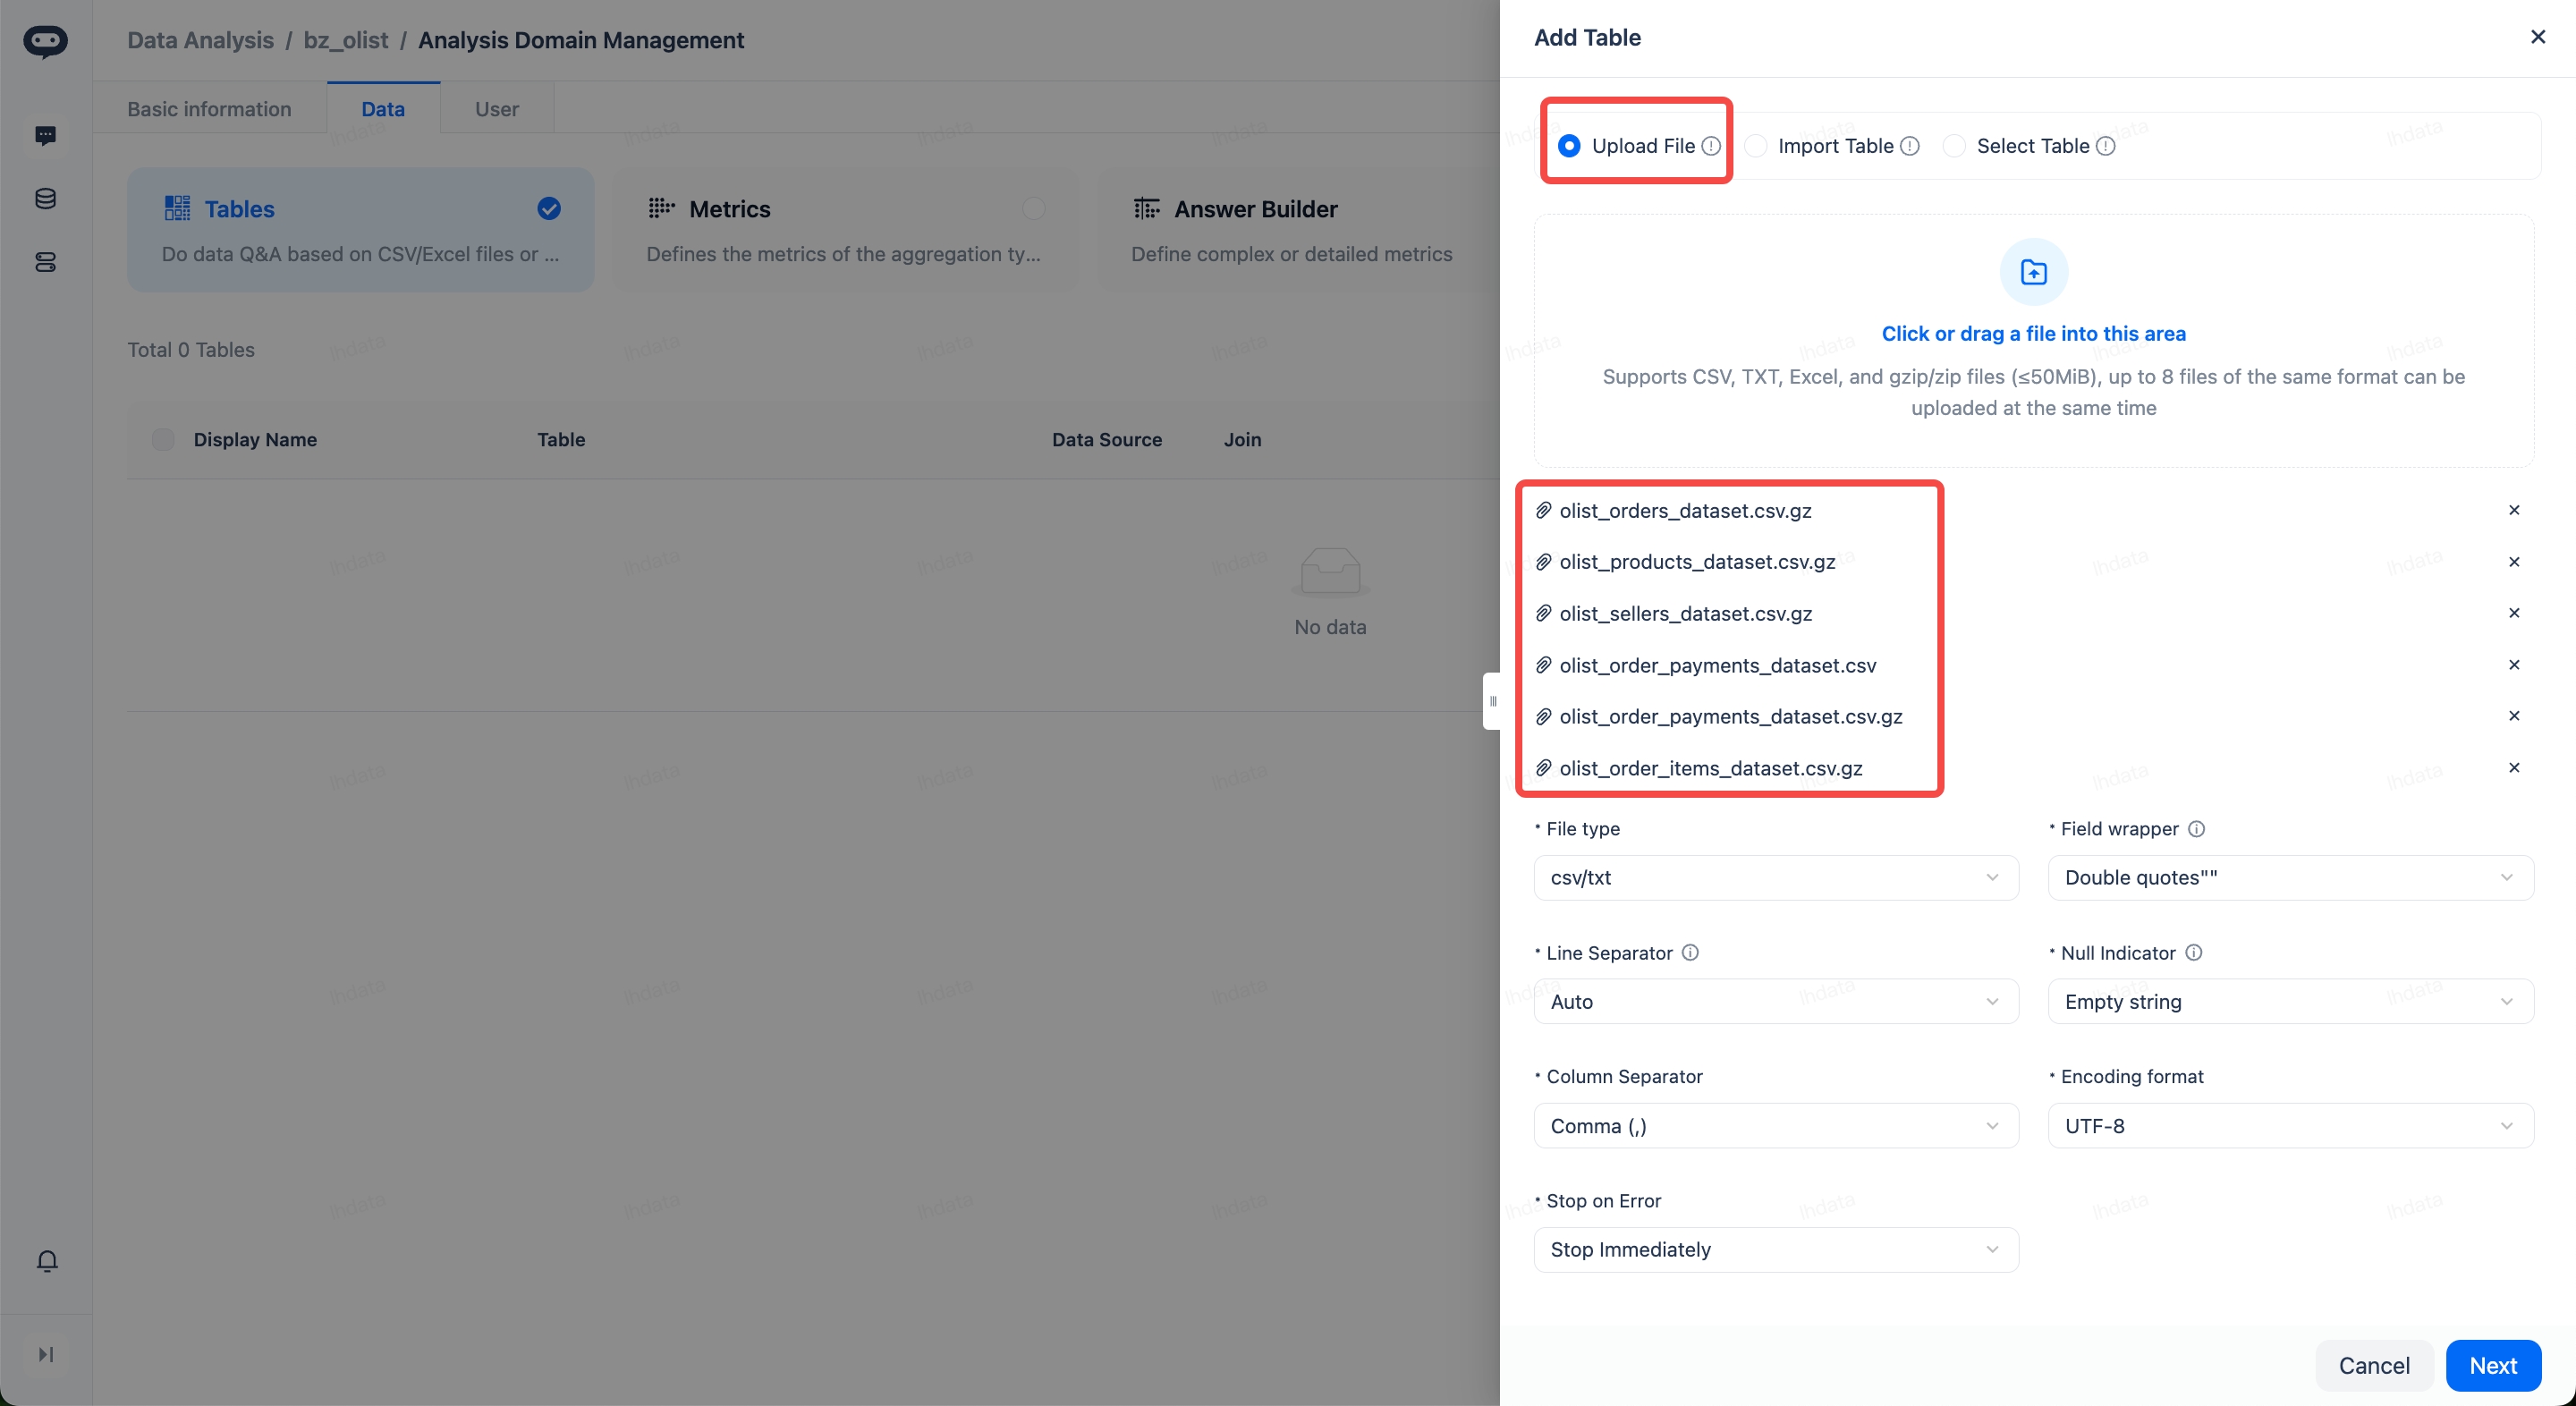Viewport: 2576px width, 1406px height.
Task: Open the File type dropdown
Action: tap(1775, 878)
